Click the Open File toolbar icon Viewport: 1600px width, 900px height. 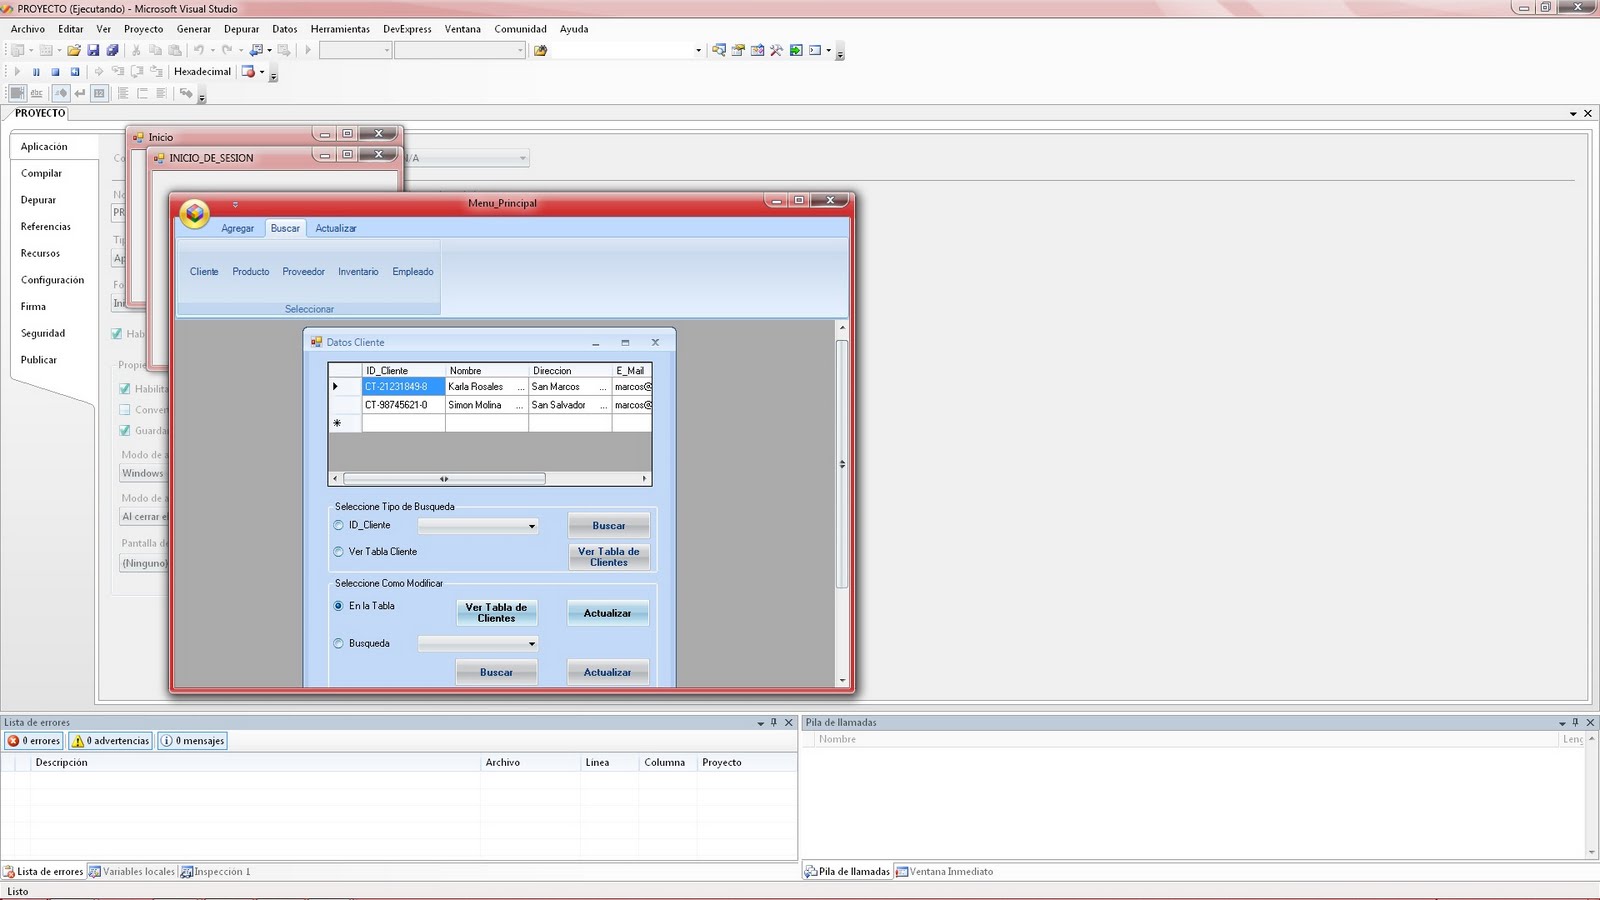(74, 50)
